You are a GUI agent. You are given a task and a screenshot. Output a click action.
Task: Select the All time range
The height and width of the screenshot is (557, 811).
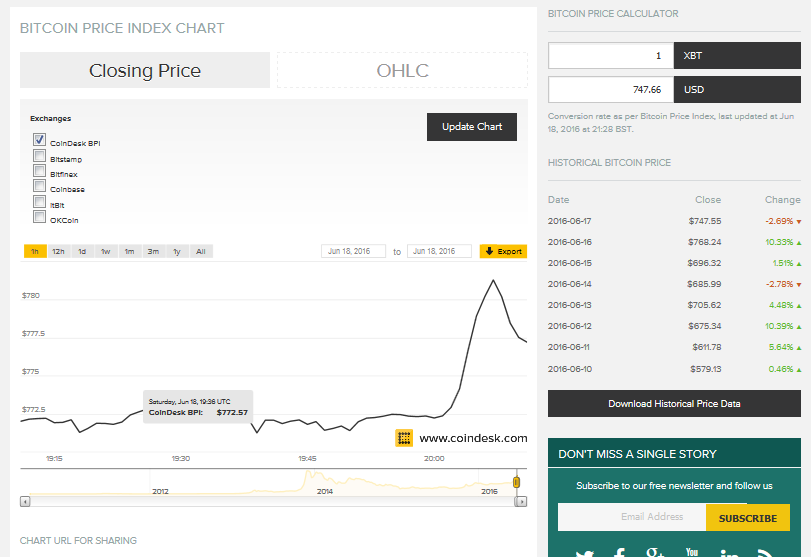[201, 251]
